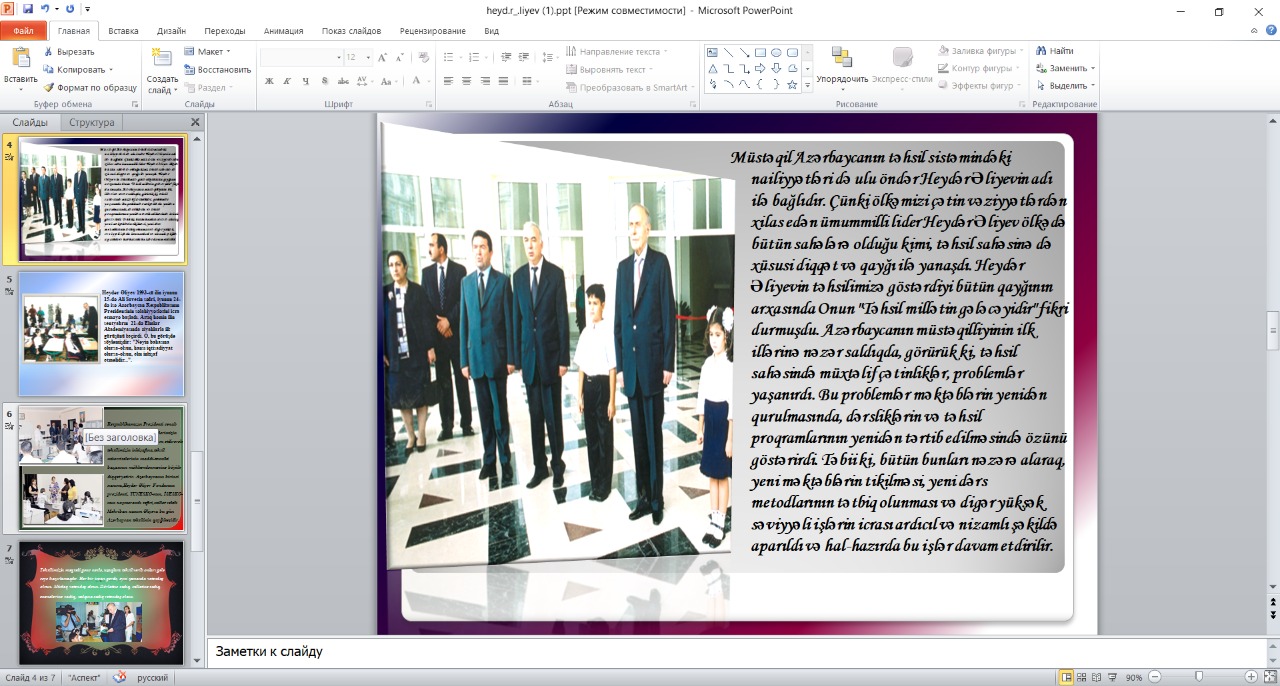Open the Файл tab

(23, 31)
